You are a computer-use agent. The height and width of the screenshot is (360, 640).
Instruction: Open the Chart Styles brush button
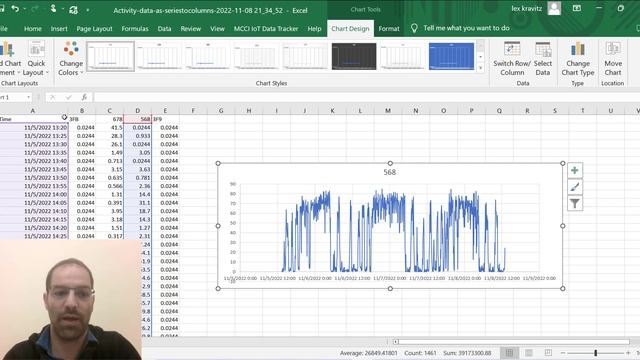click(x=575, y=187)
